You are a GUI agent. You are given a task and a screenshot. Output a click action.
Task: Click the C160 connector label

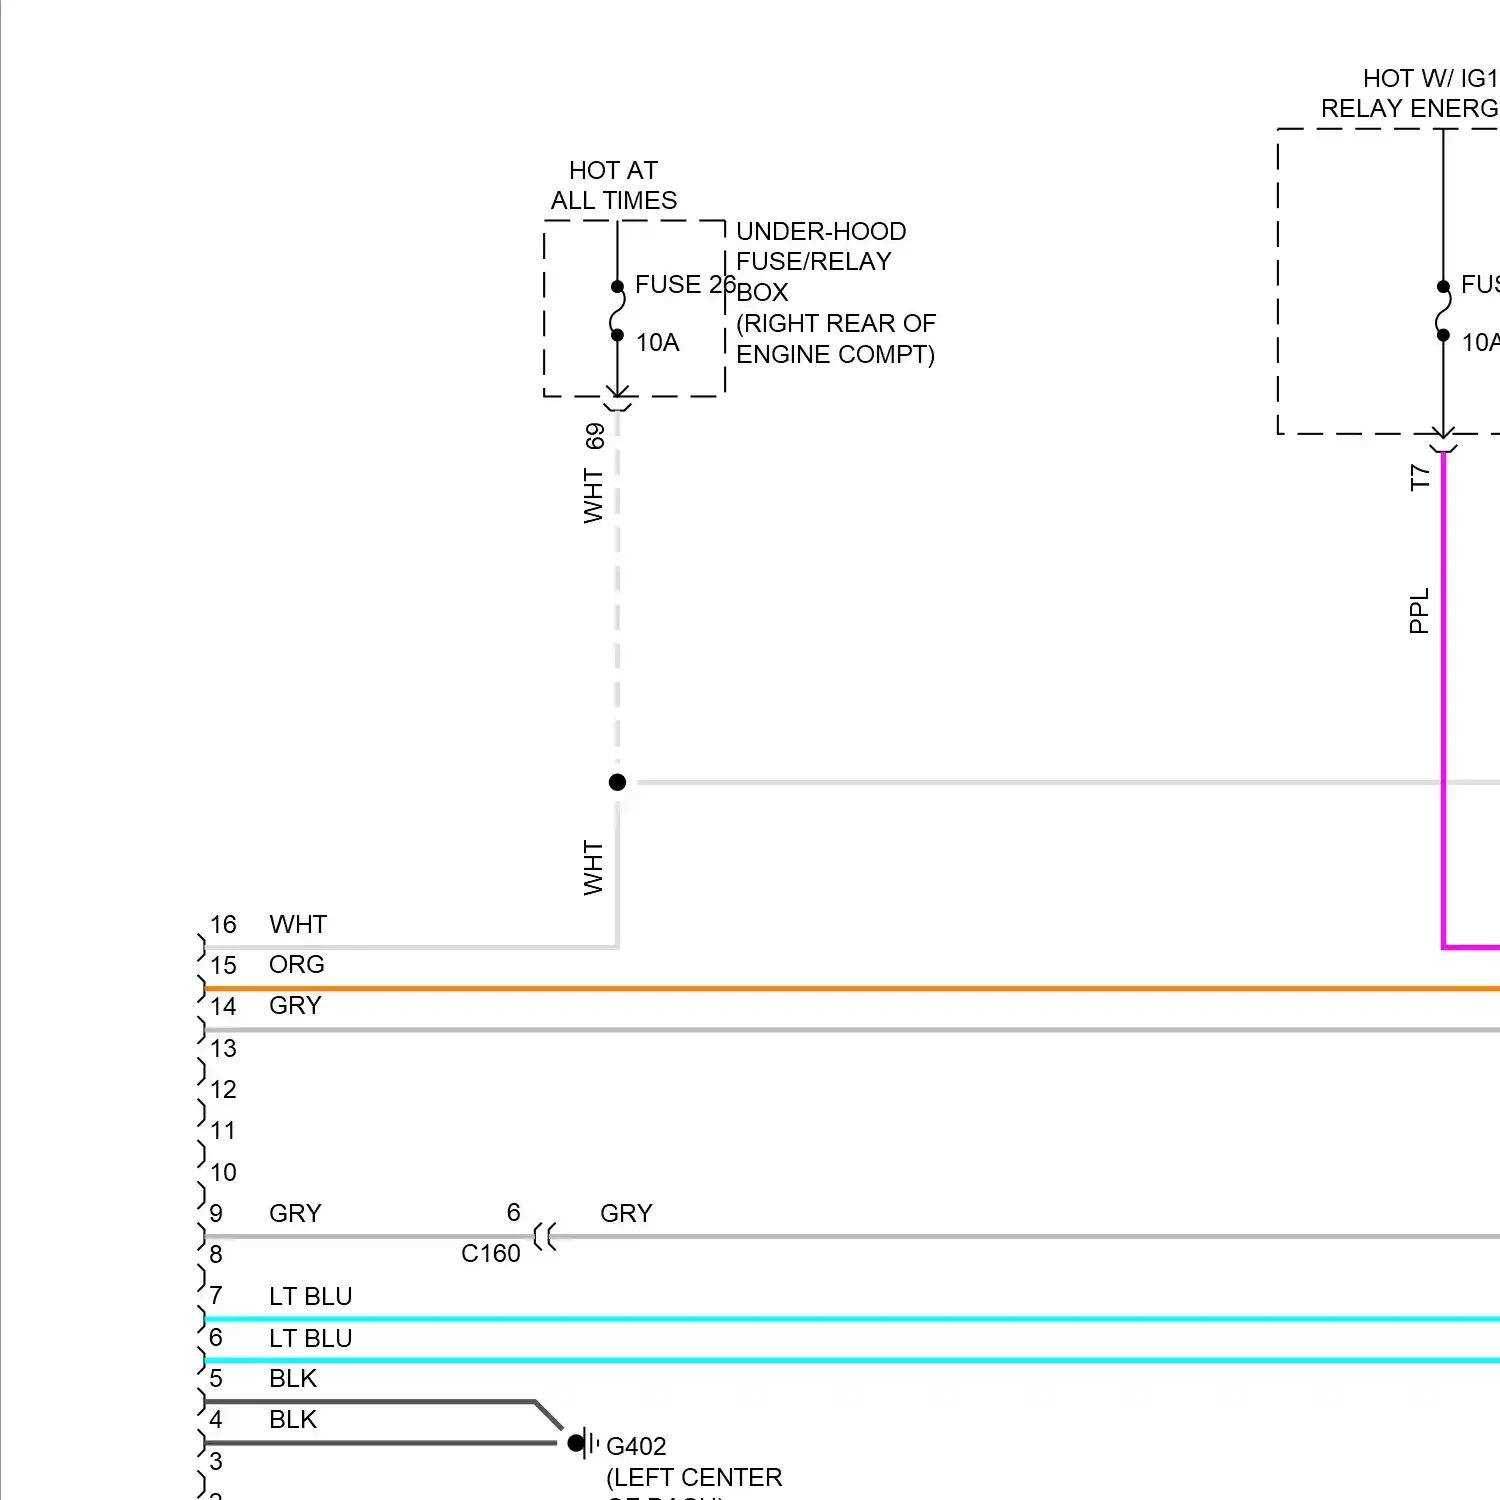(489, 1252)
